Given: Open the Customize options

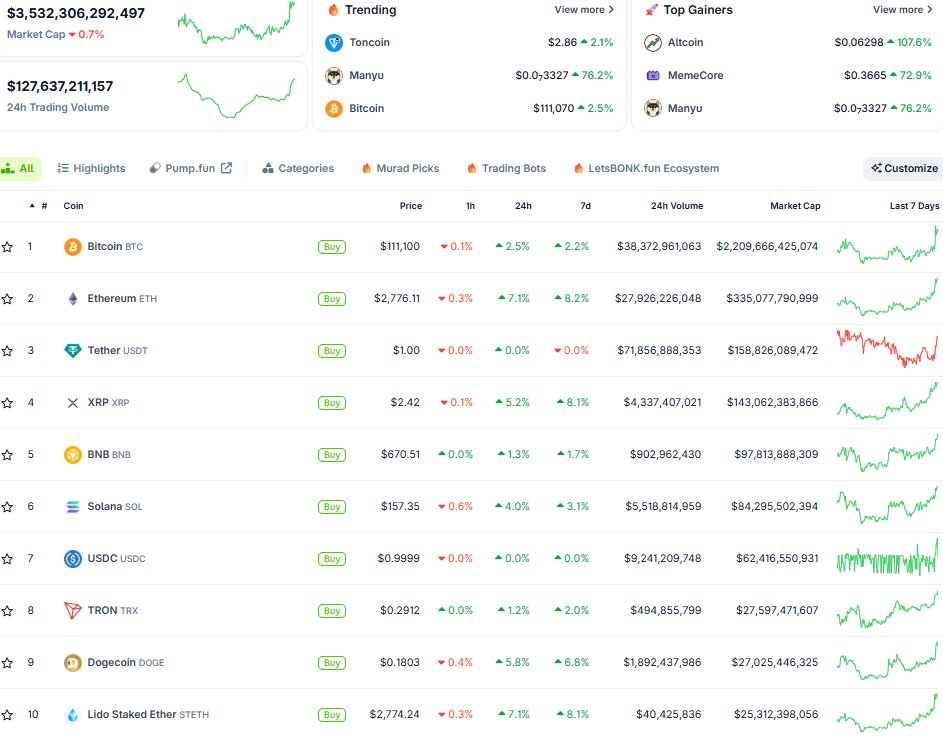Looking at the screenshot, I should click(902, 168).
